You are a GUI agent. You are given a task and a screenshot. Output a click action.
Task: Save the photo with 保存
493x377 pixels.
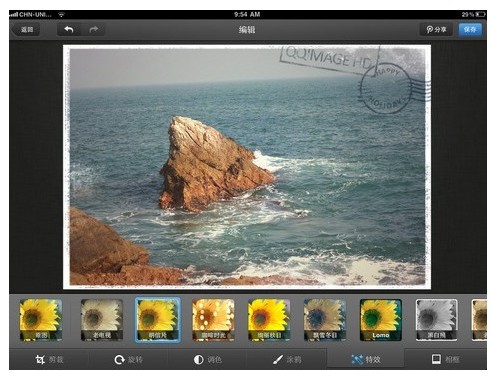click(470, 30)
